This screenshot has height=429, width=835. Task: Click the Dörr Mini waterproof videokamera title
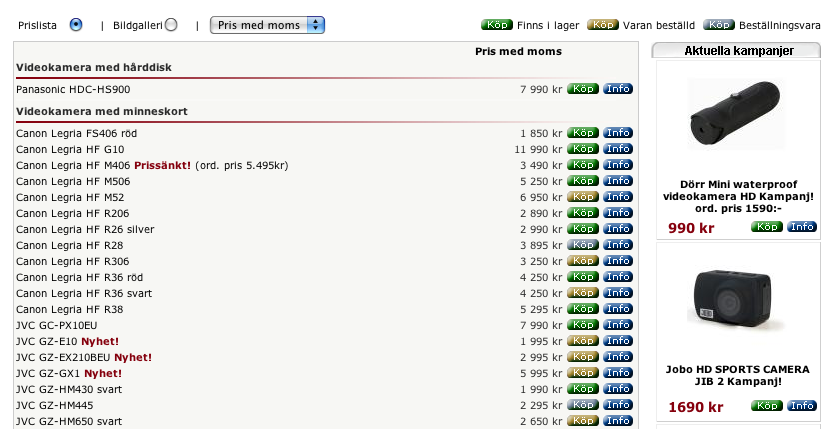pyautogui.click(x=738, y=196)
